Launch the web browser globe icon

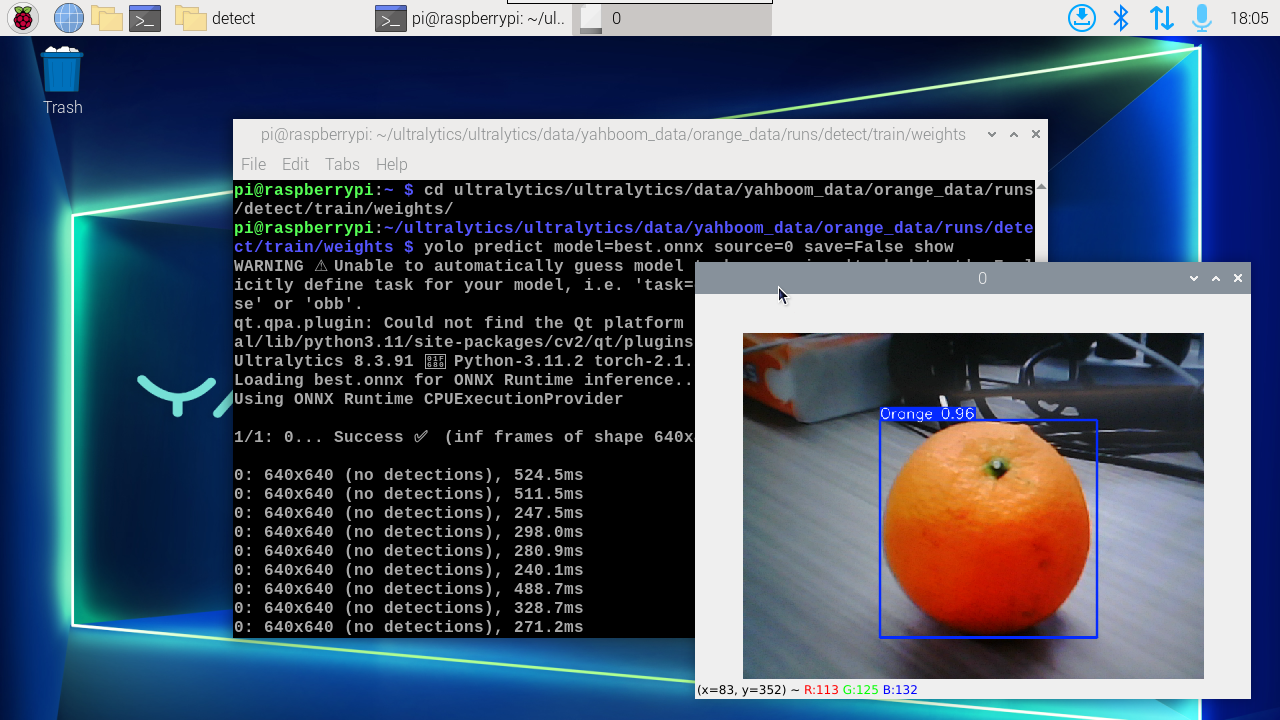[x=68, y=18]
